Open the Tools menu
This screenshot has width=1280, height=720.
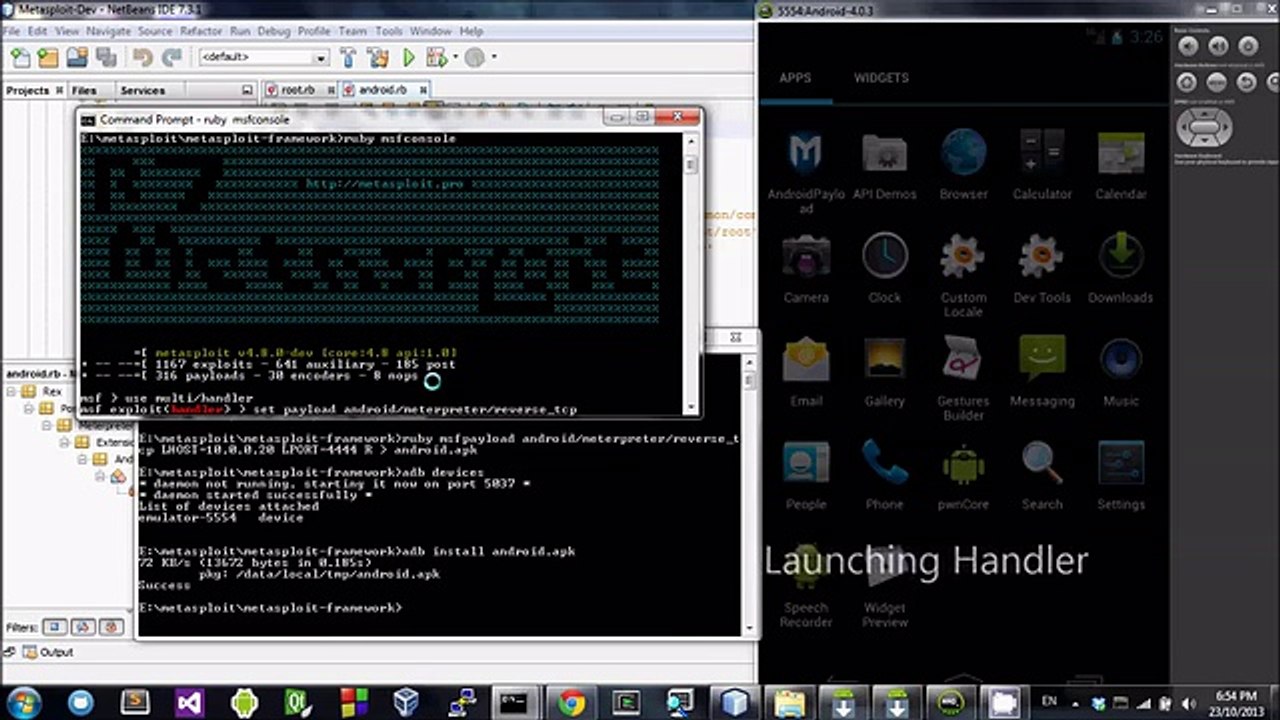(388, 31)
